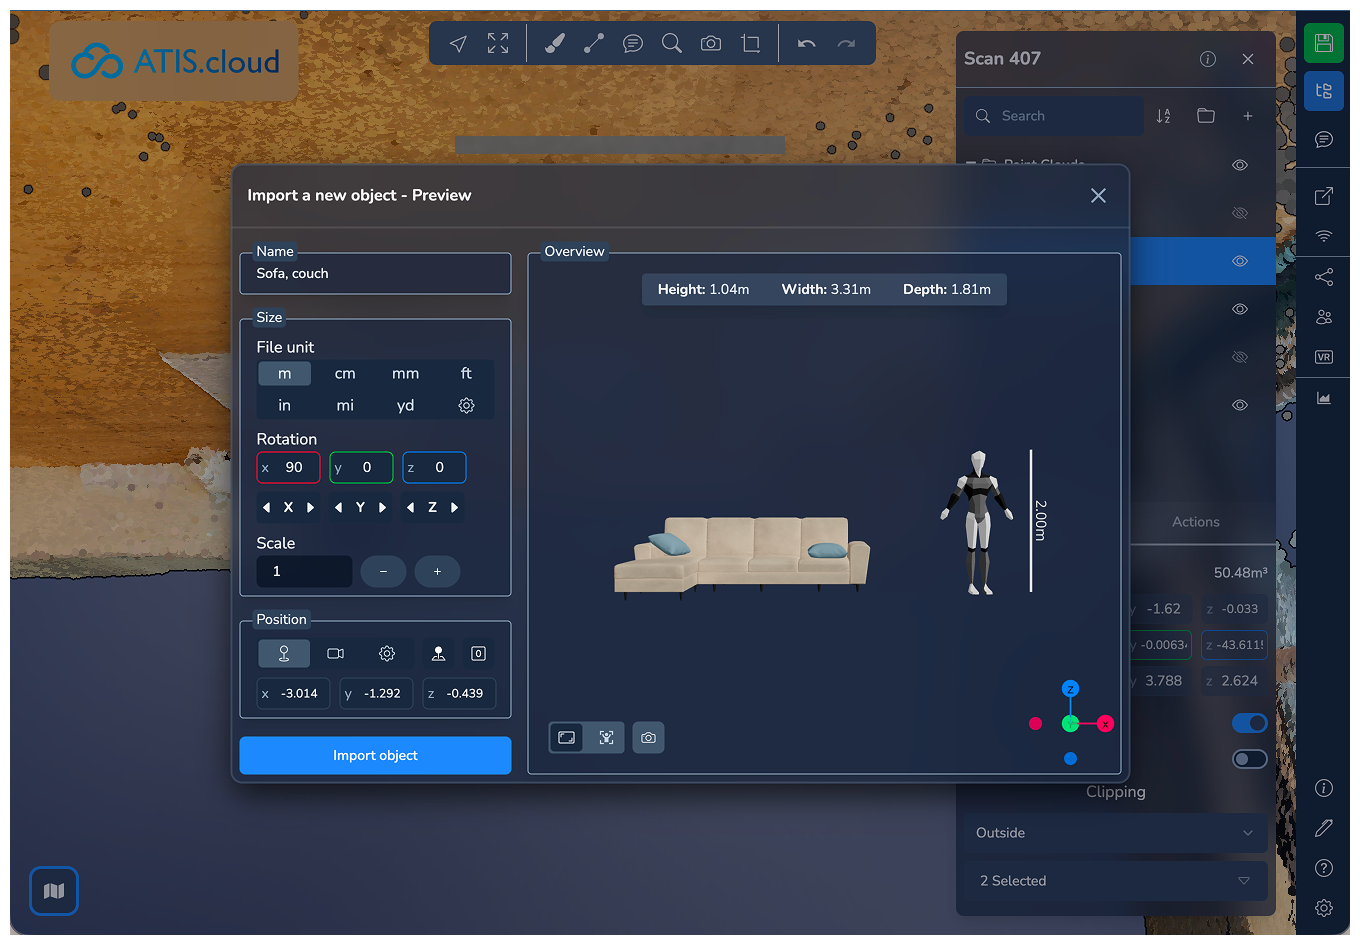1360x945 pixels.
Task: Turn off the enabled blue toggle switch
Action: click(1249, 723)
